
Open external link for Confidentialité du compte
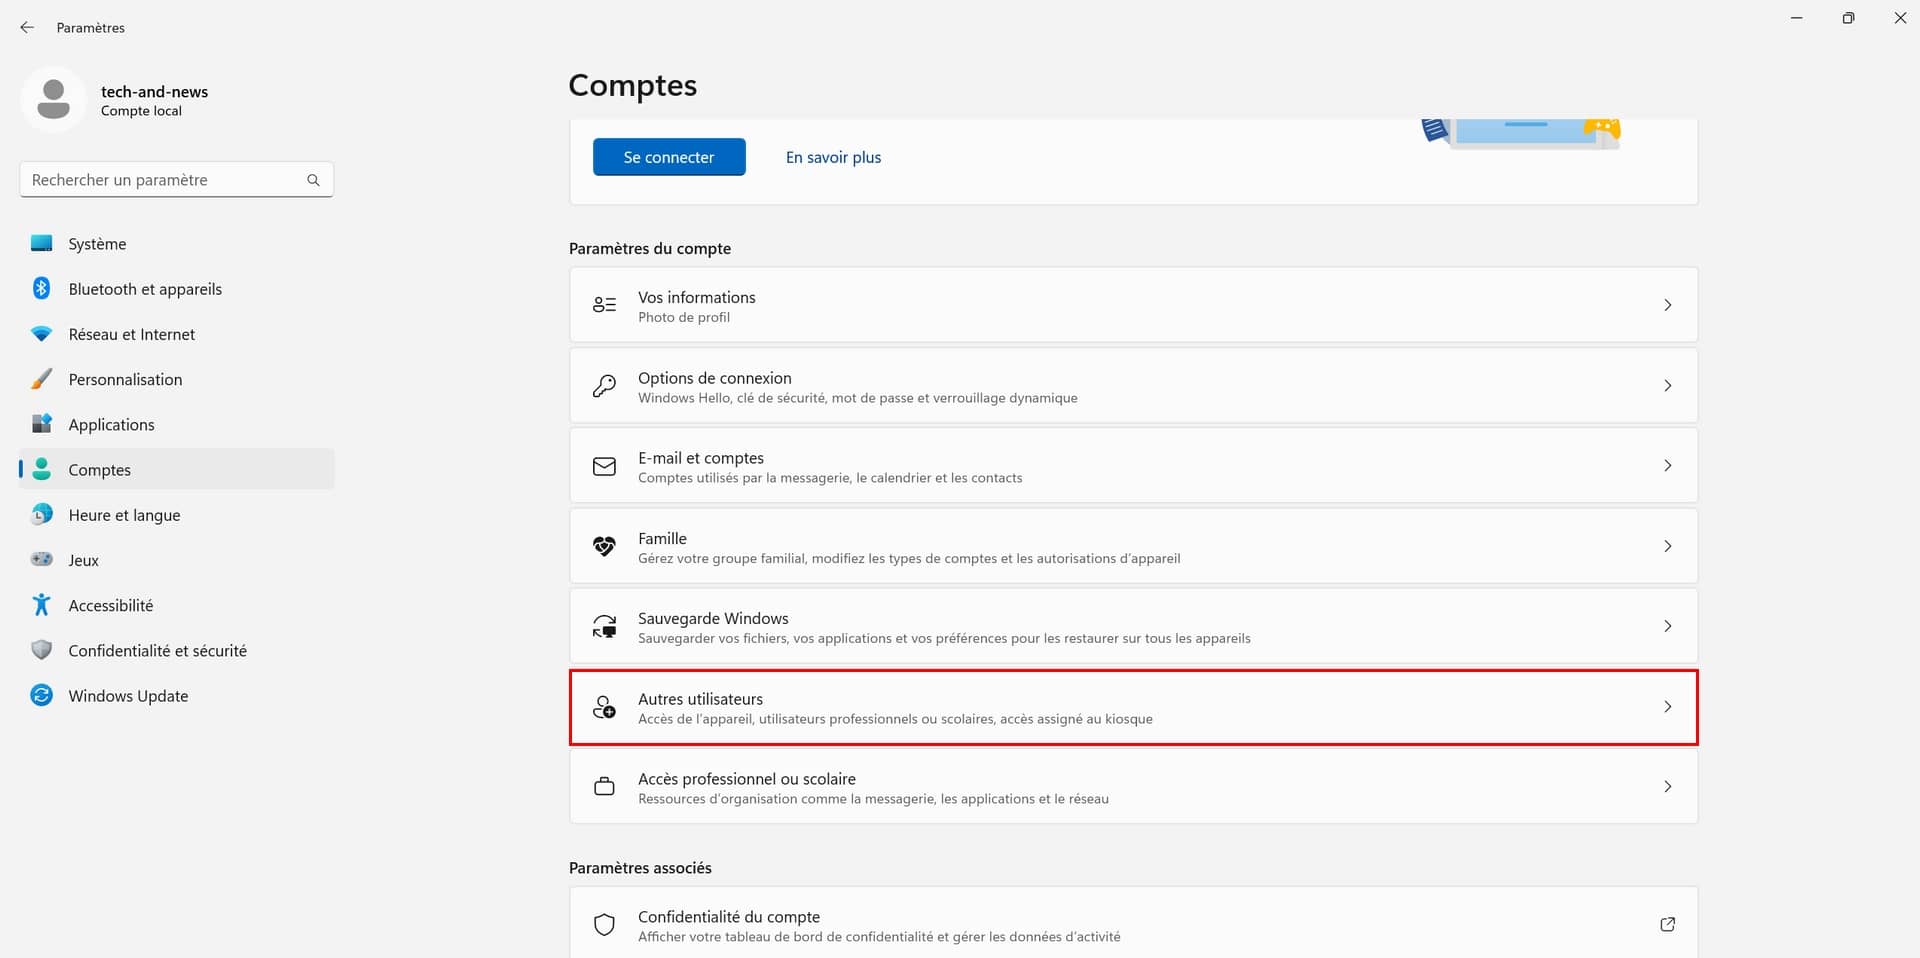pyautogui.click(x=1667, y=925)
